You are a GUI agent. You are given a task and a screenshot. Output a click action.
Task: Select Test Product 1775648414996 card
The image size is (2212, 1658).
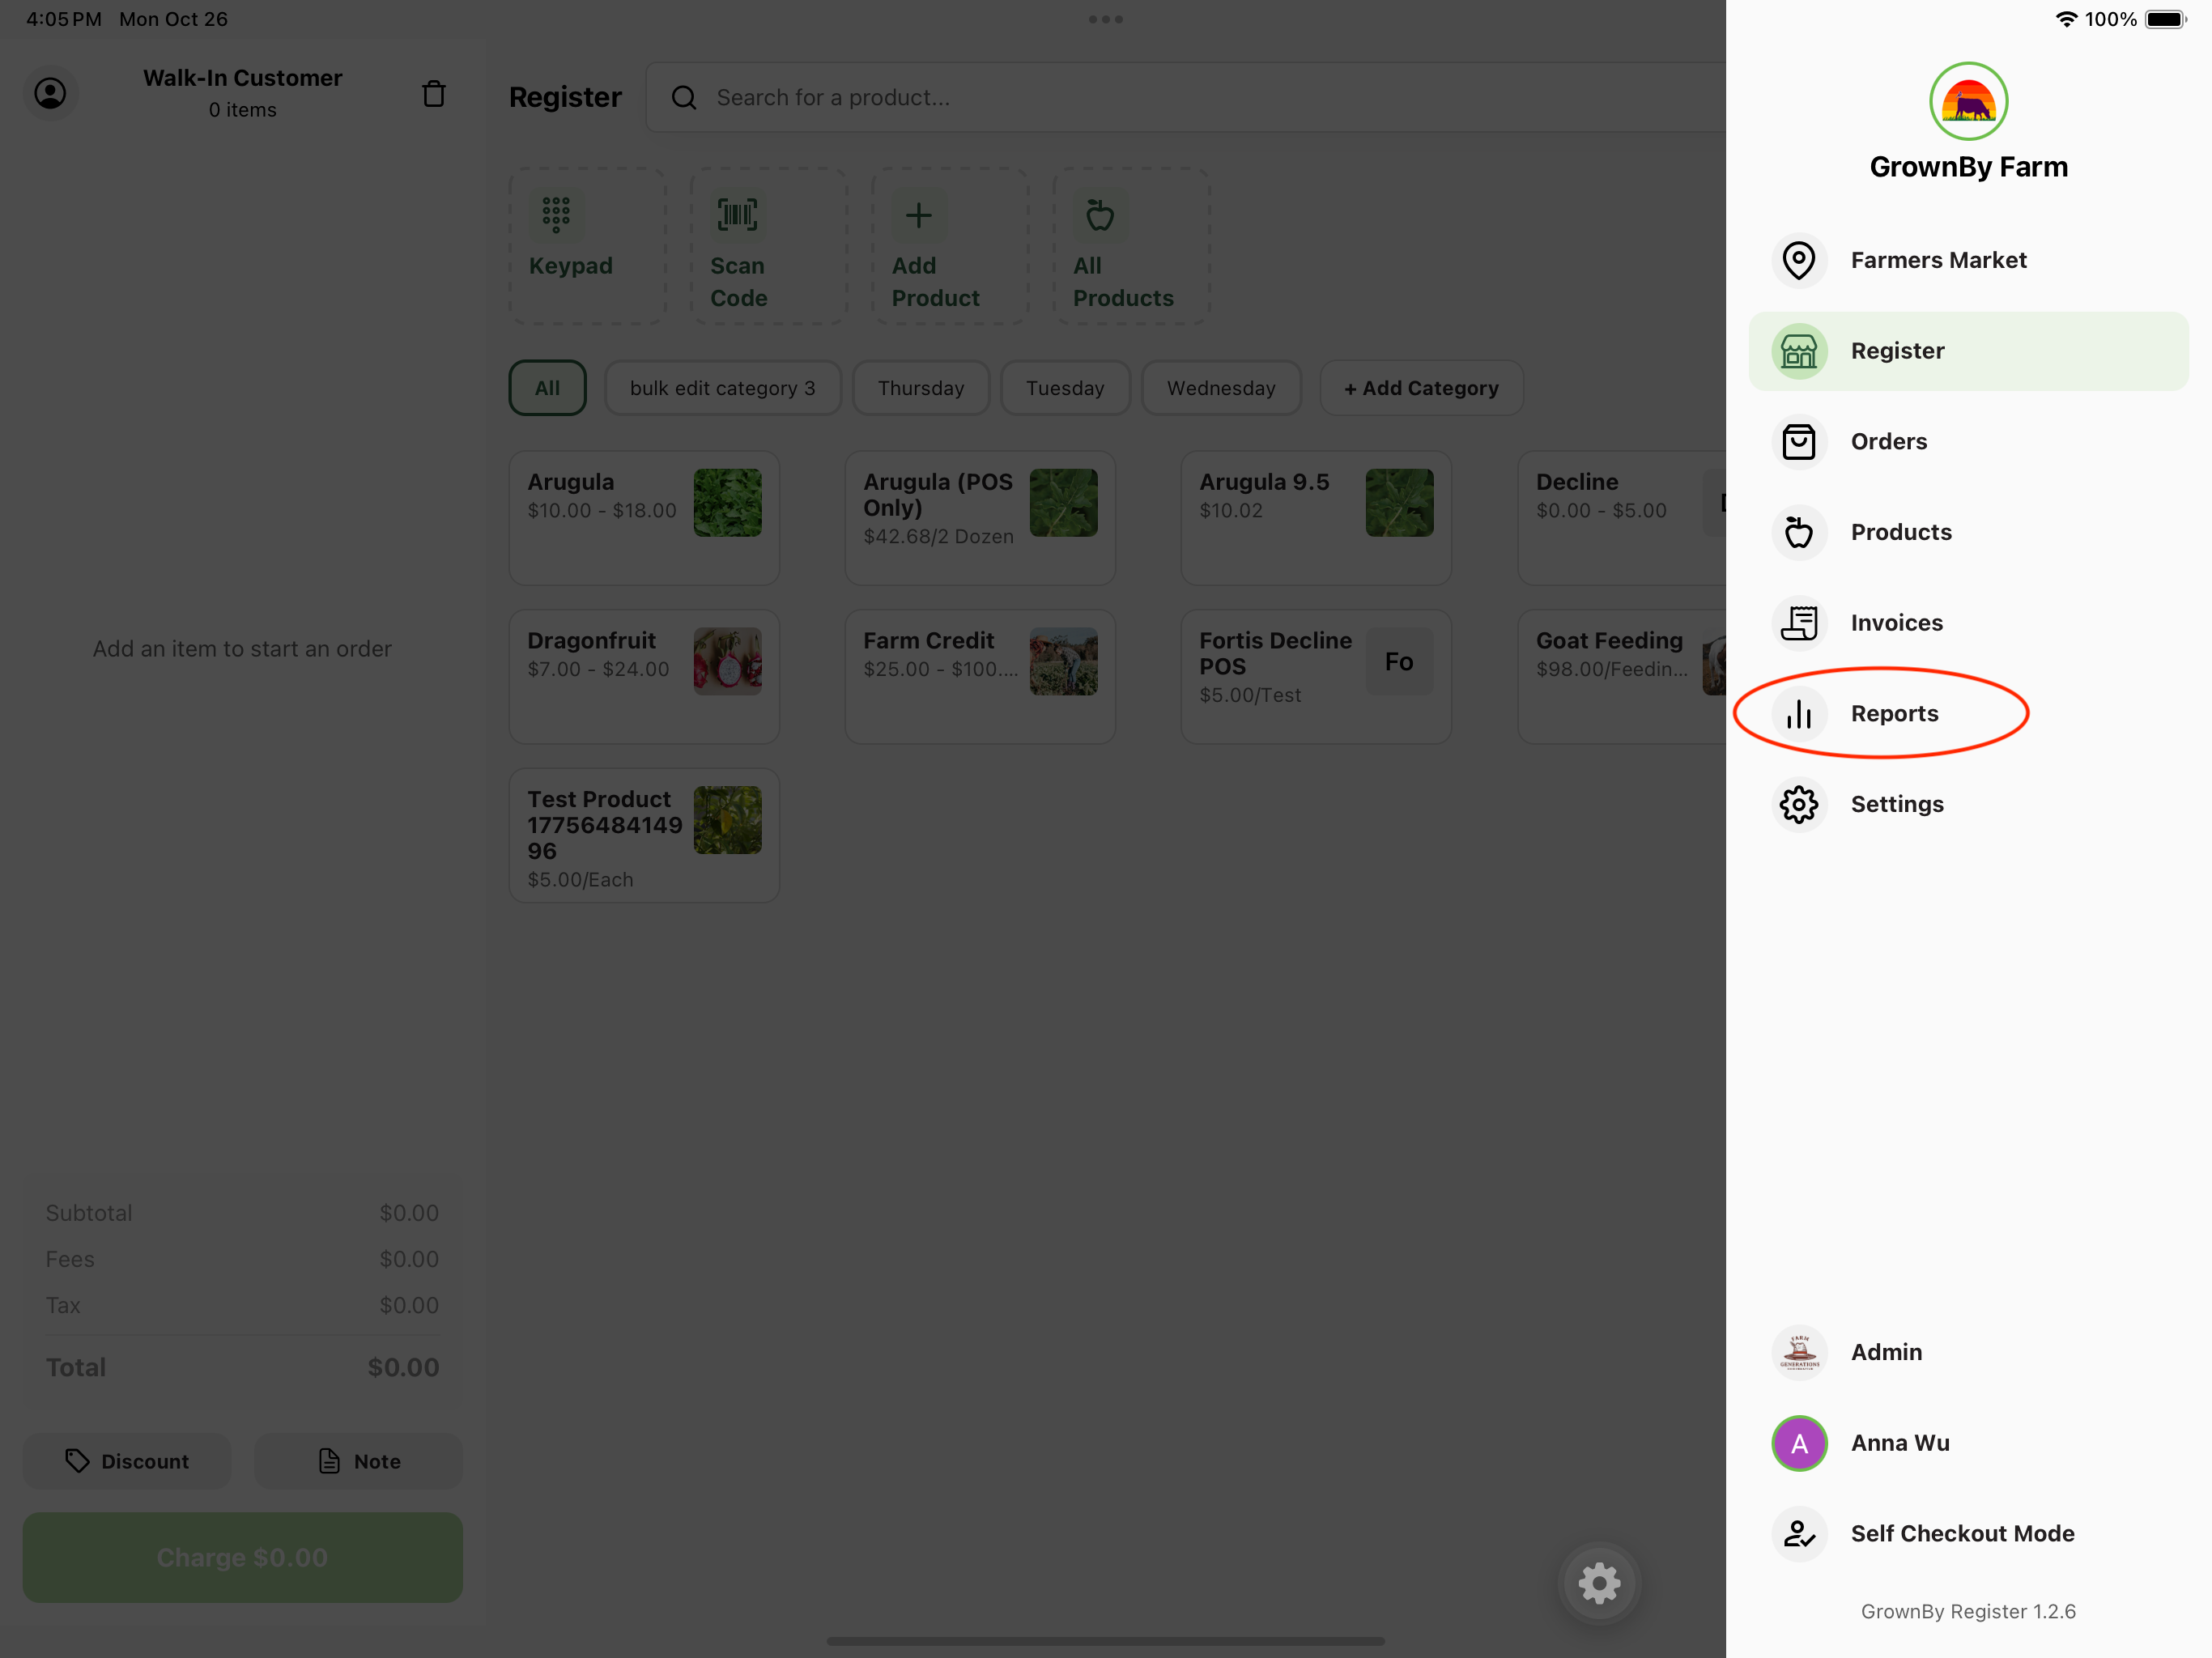coord(644,836)
